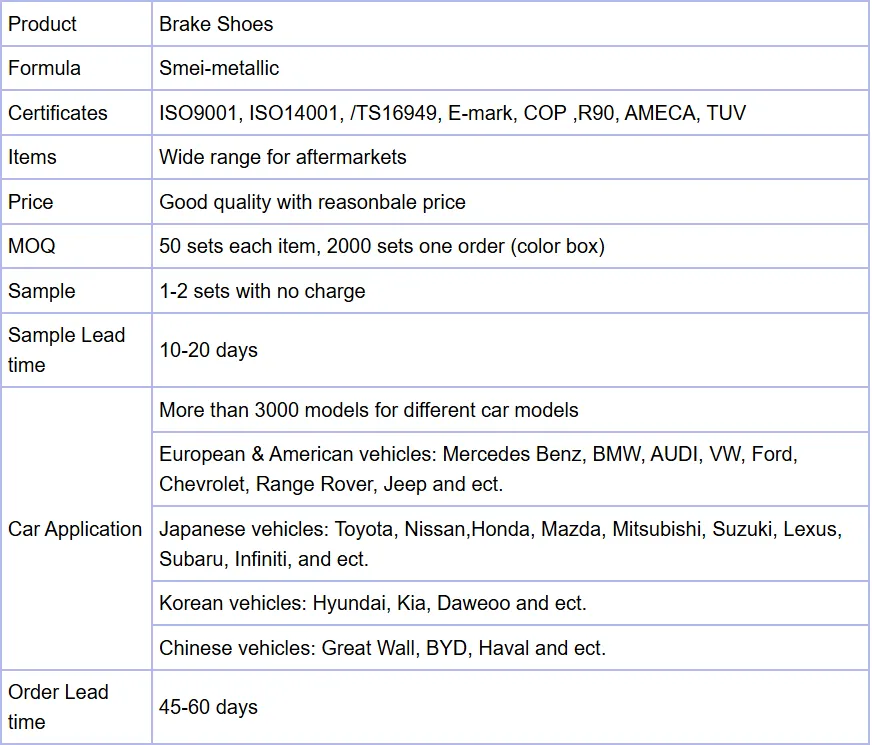This screenshot has width=872, height=745.
Task: Click the "1-2 sets with no charge" cell
Action: [x=262, y=291]
